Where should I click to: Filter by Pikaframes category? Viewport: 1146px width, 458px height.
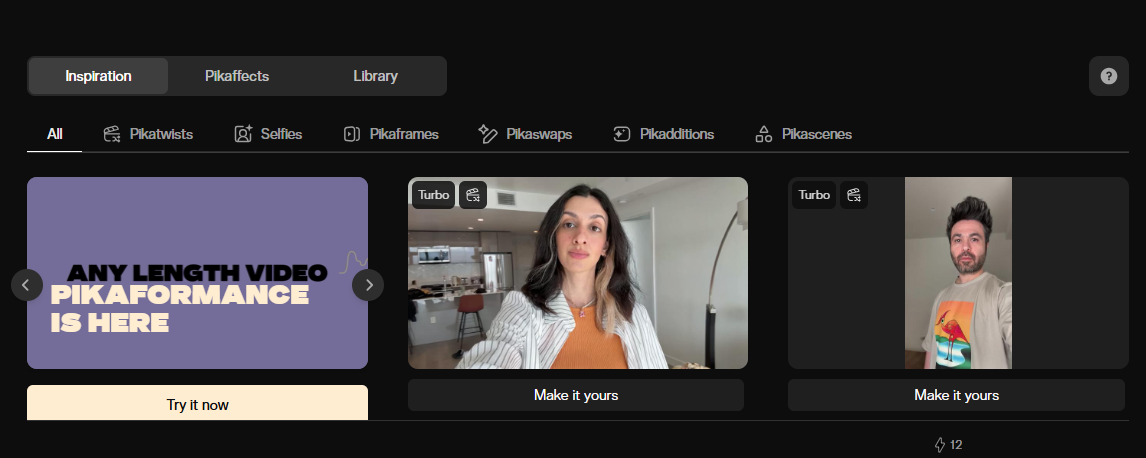click(391, 134)
